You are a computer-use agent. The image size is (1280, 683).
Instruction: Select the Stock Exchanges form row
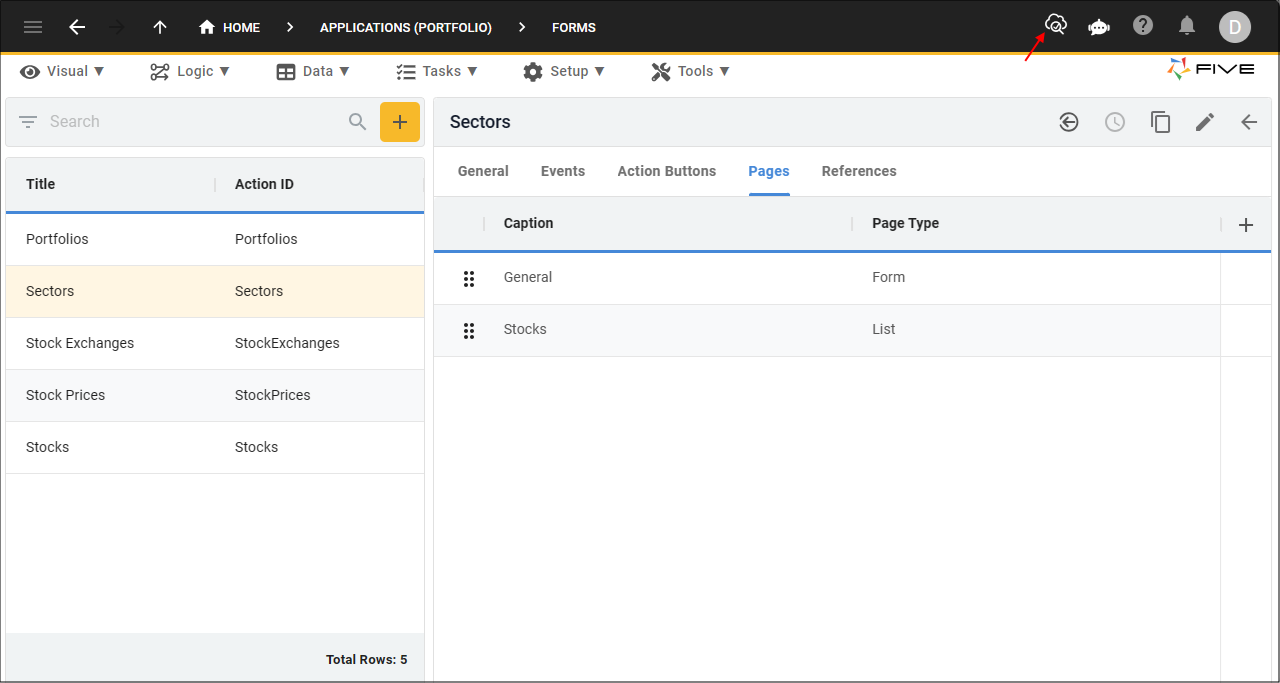215,343
